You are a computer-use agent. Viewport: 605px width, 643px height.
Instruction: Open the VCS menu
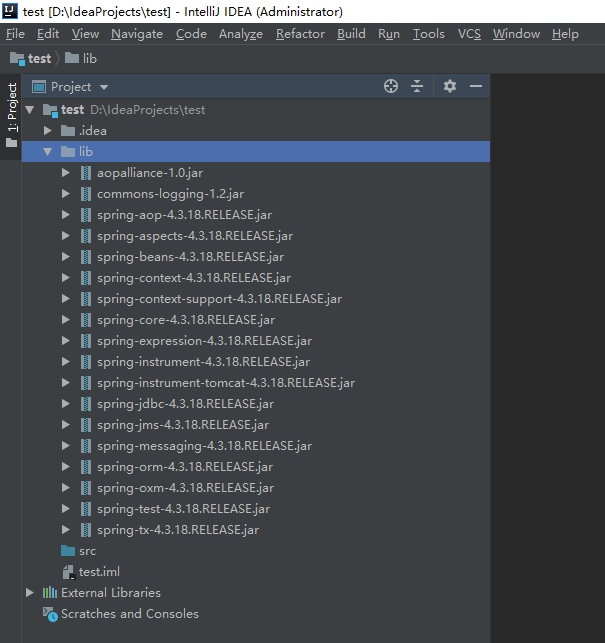(469, 34)
